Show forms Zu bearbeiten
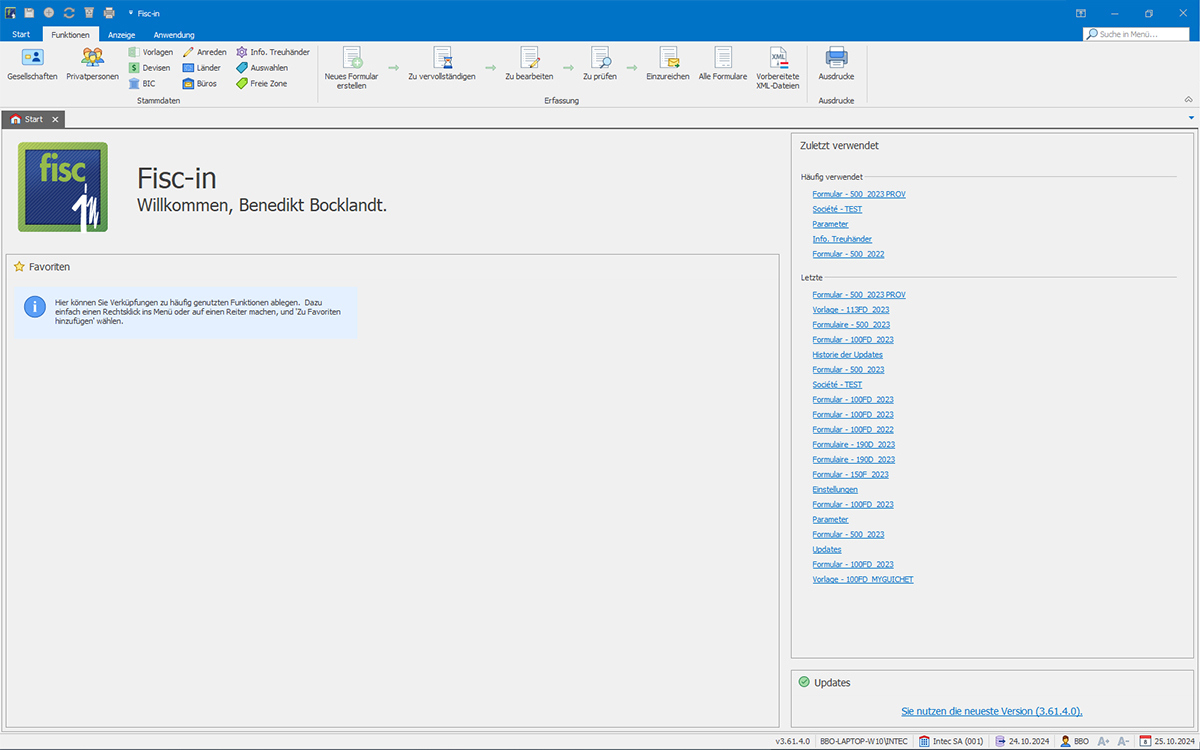Screen dimensions: 1200x750 point(529,63)
